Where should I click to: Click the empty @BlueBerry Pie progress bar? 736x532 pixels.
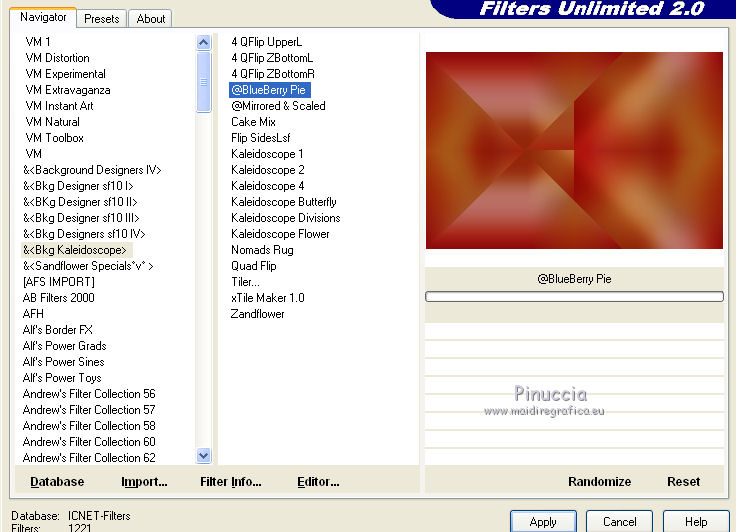tap(574, 297)
